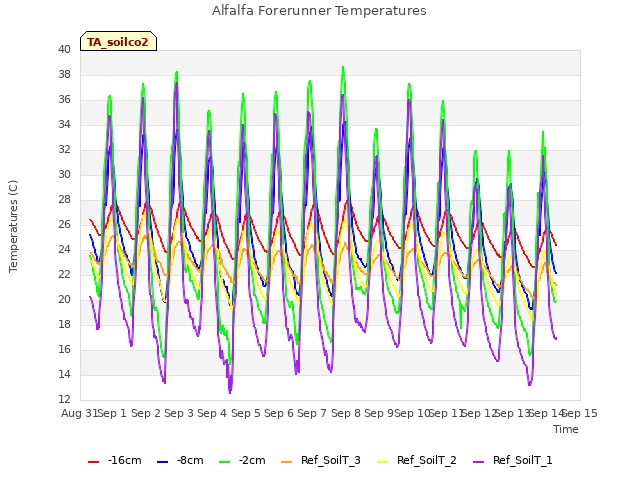640x480 pixels.
Task: Click the 22 y-axis tick label
Action: (x=64, y=274)
